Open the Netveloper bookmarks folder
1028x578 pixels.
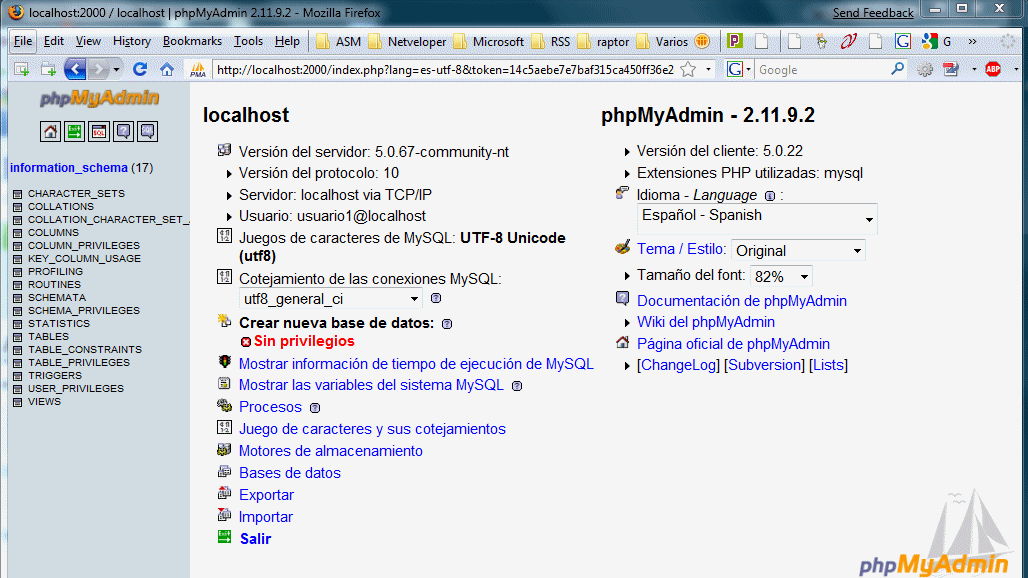tap(408, 41)
